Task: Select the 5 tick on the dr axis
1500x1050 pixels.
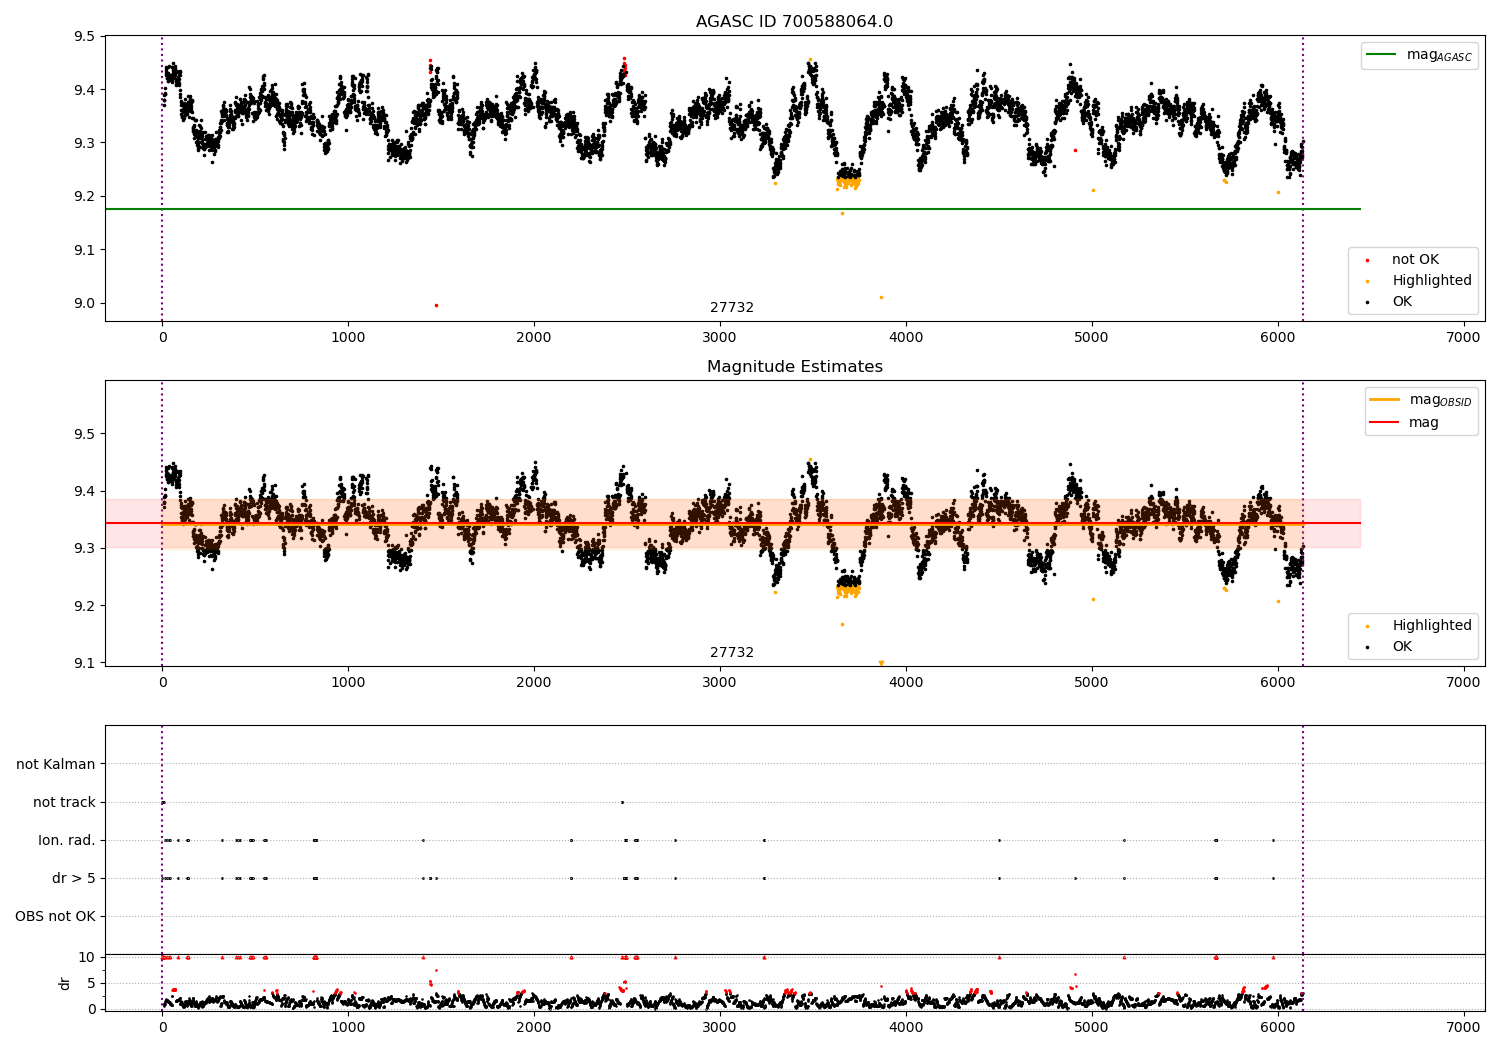Action: point(92,983)
